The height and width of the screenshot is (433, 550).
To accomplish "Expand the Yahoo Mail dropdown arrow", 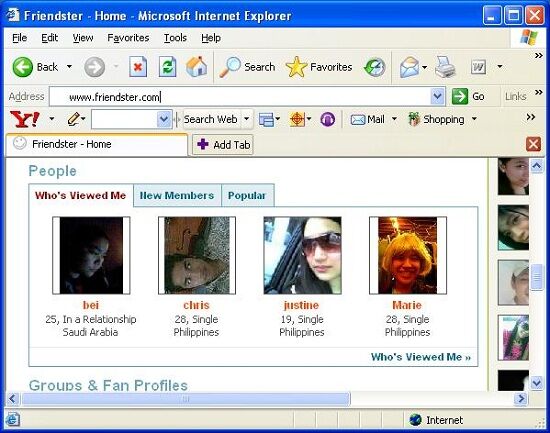I will click(394, 119).
